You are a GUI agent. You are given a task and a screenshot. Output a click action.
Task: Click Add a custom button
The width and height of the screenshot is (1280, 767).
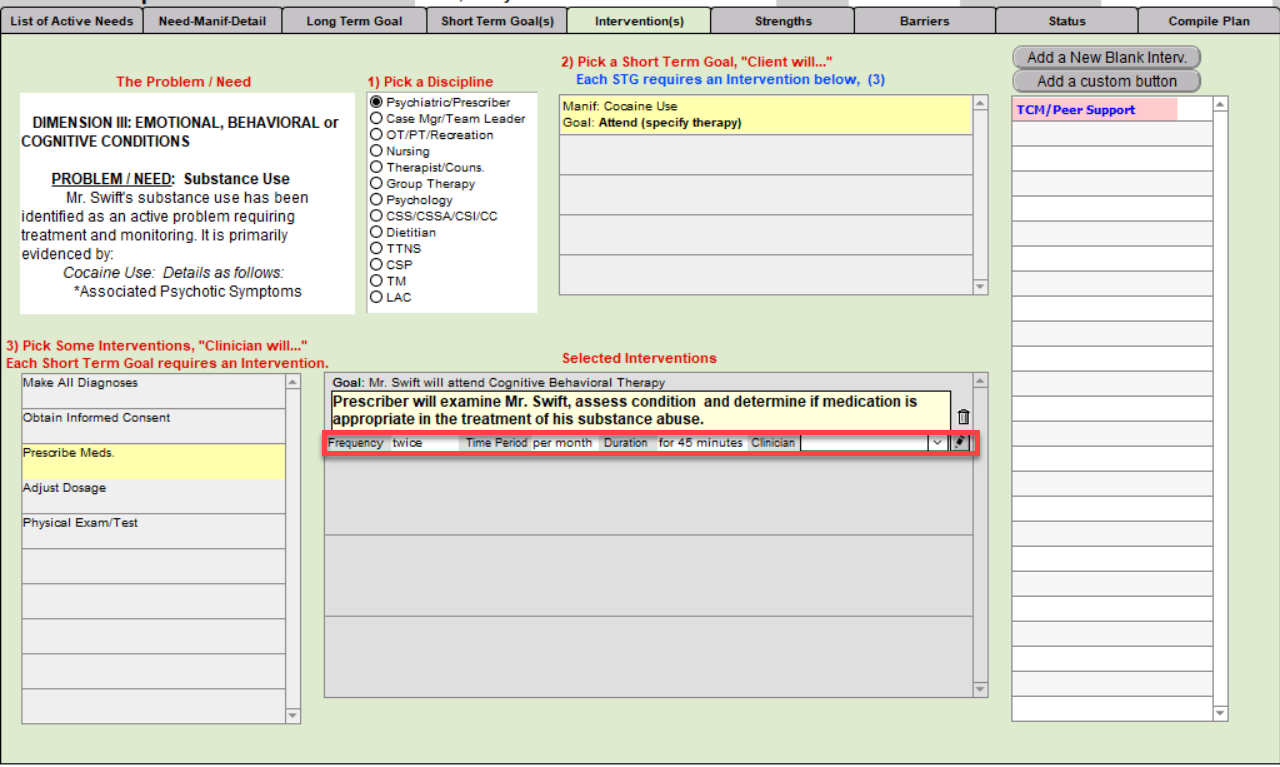point(1106,81)
